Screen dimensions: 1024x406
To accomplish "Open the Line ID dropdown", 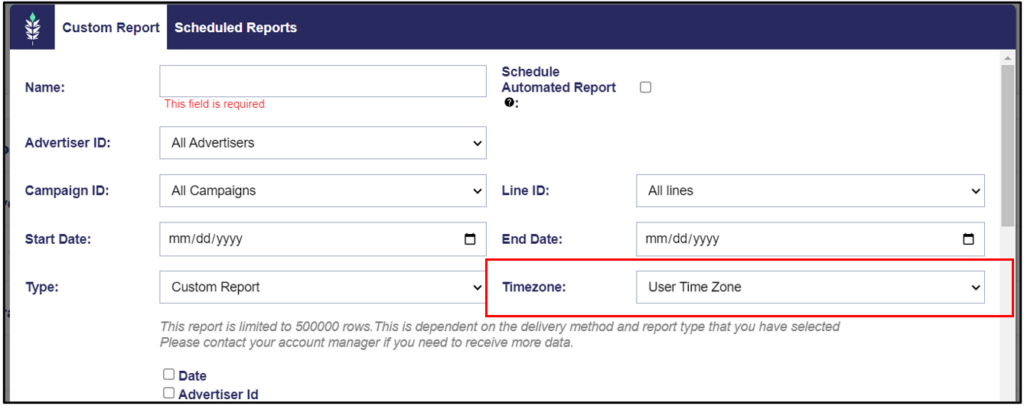I will [x=810, y=191].
